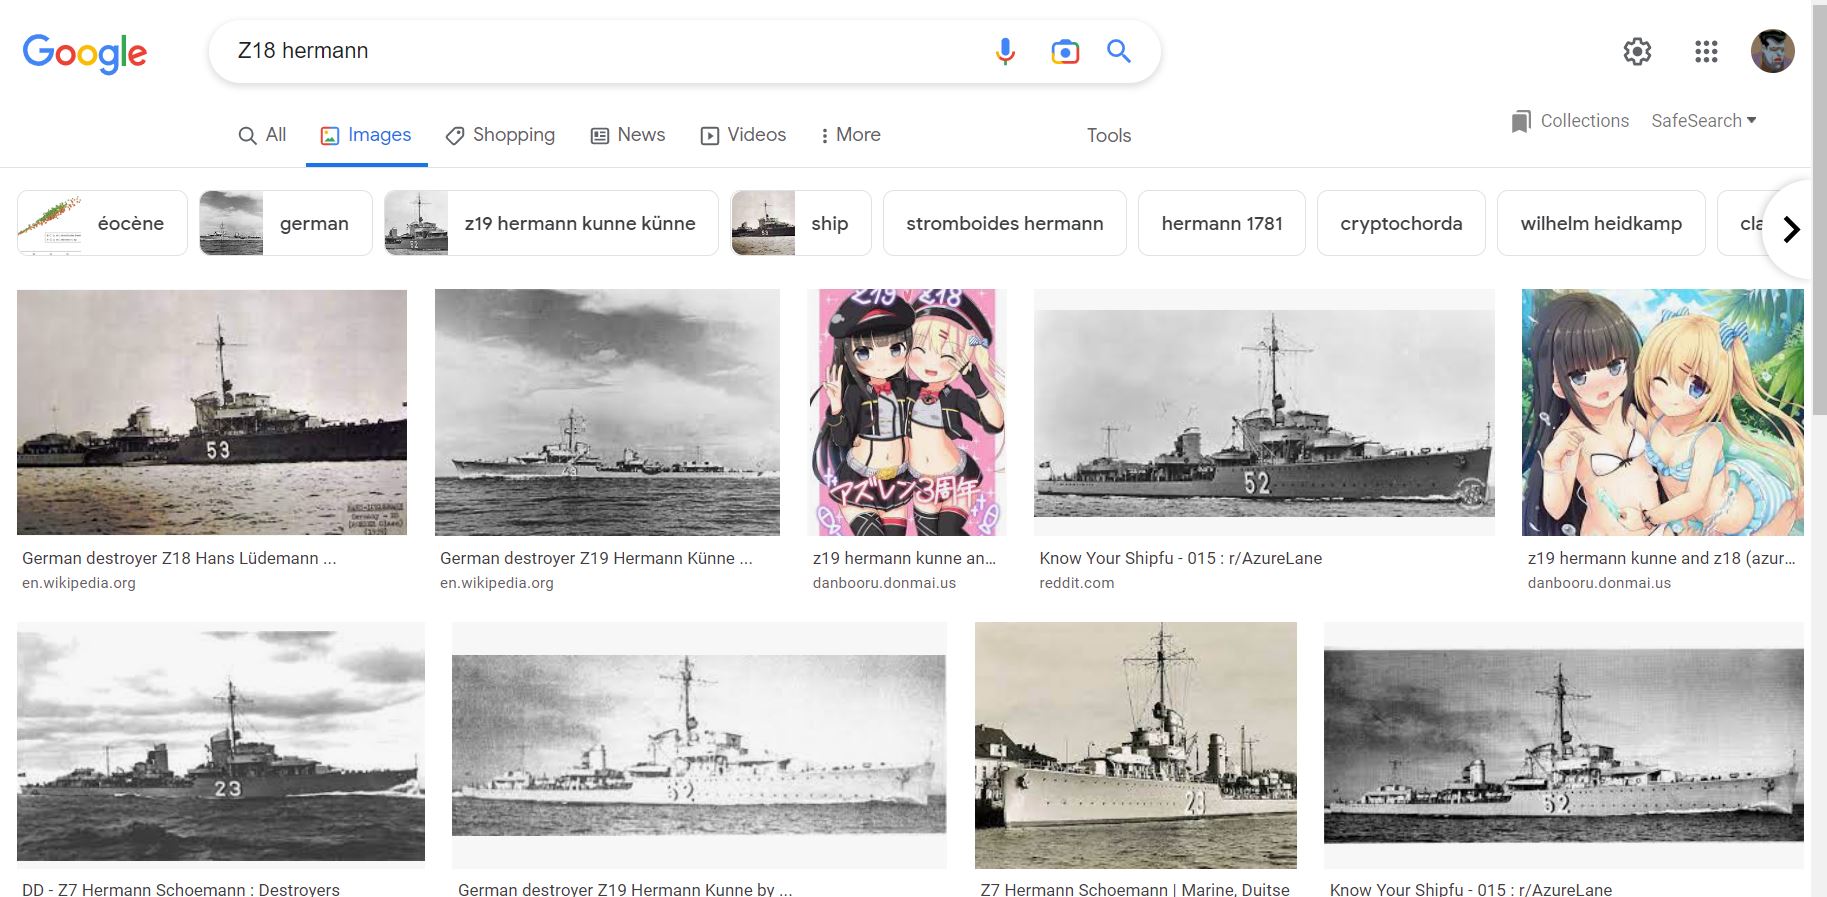Submit search with magnifying glass icon
This screenshot has height=897, width=1827.
click(x=1119, y=51)
